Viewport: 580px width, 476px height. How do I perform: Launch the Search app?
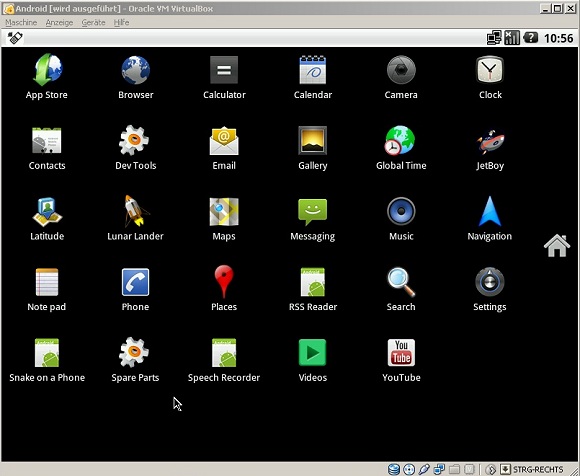(x=401, y=289)
